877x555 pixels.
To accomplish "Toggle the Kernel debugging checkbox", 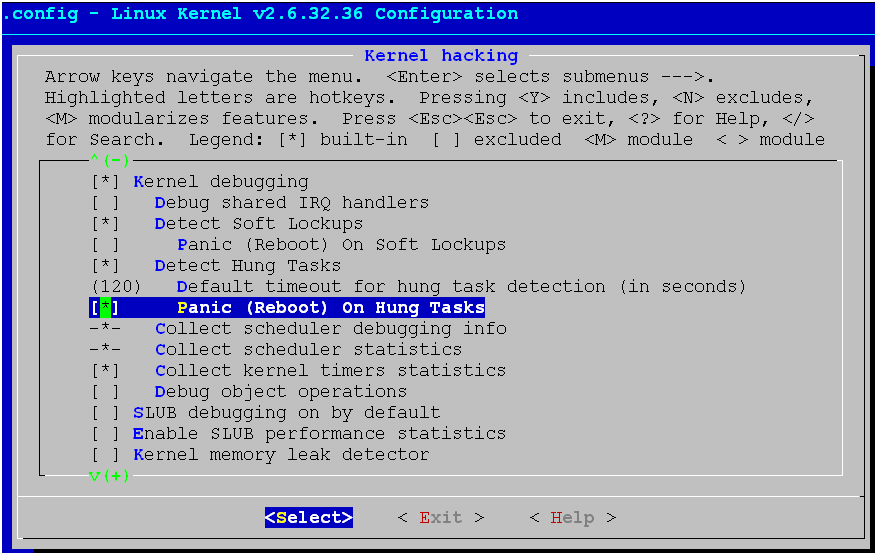I will click(105, 182).
